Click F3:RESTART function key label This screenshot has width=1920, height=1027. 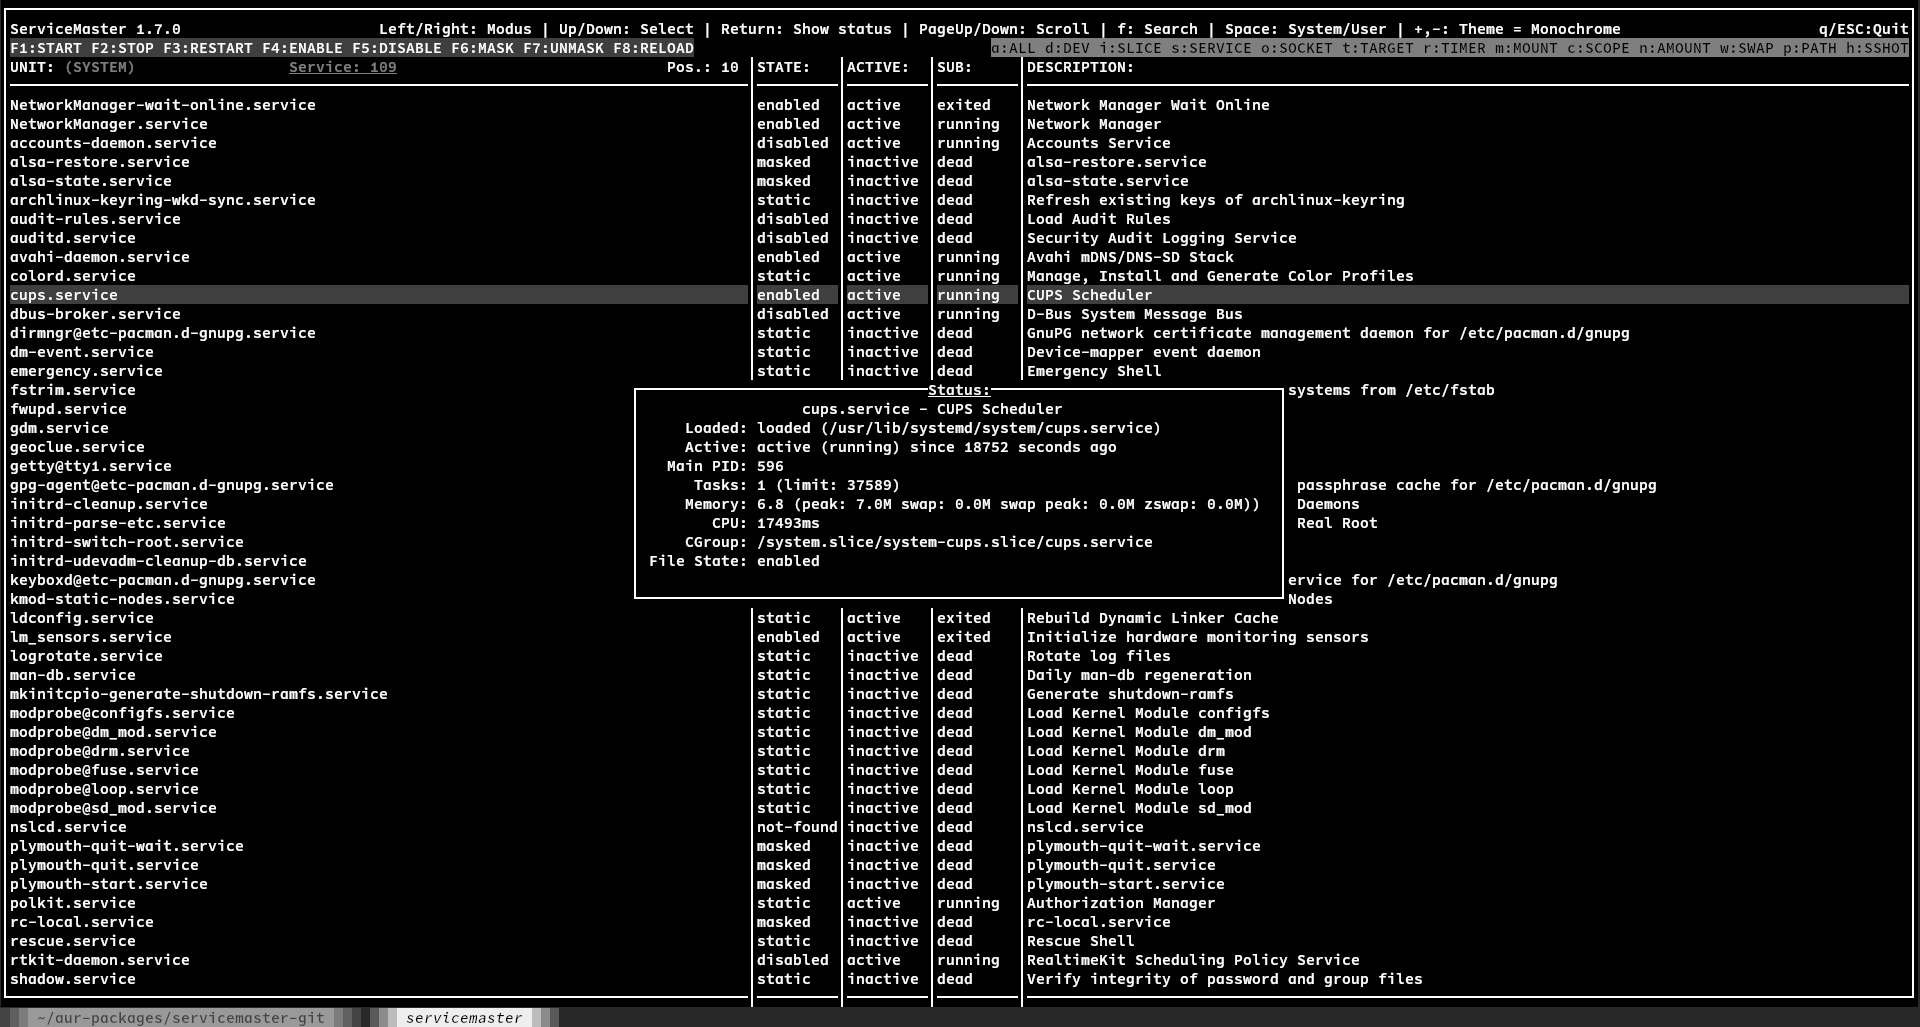click(208, 48)
